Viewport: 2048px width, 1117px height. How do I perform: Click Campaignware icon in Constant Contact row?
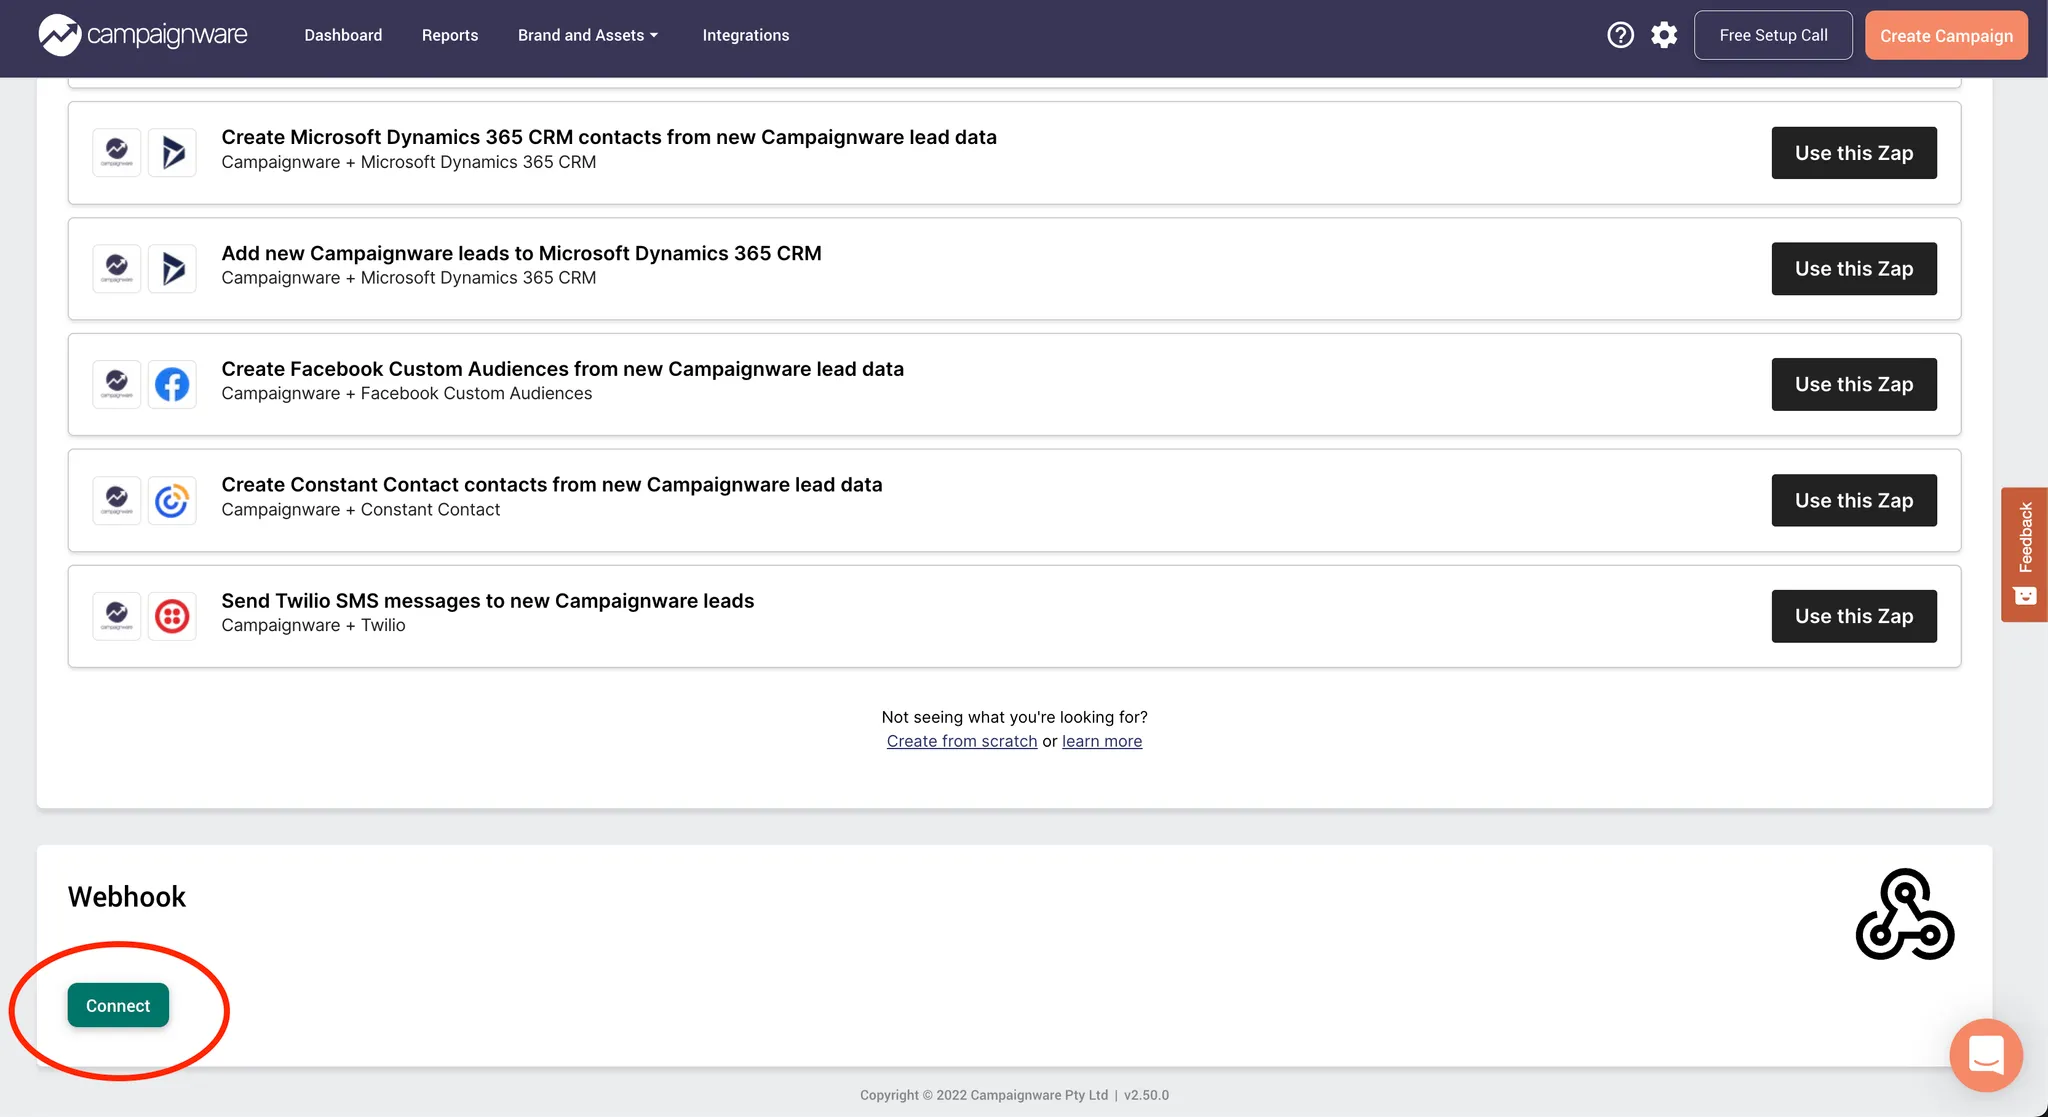[x=117, y=501]
